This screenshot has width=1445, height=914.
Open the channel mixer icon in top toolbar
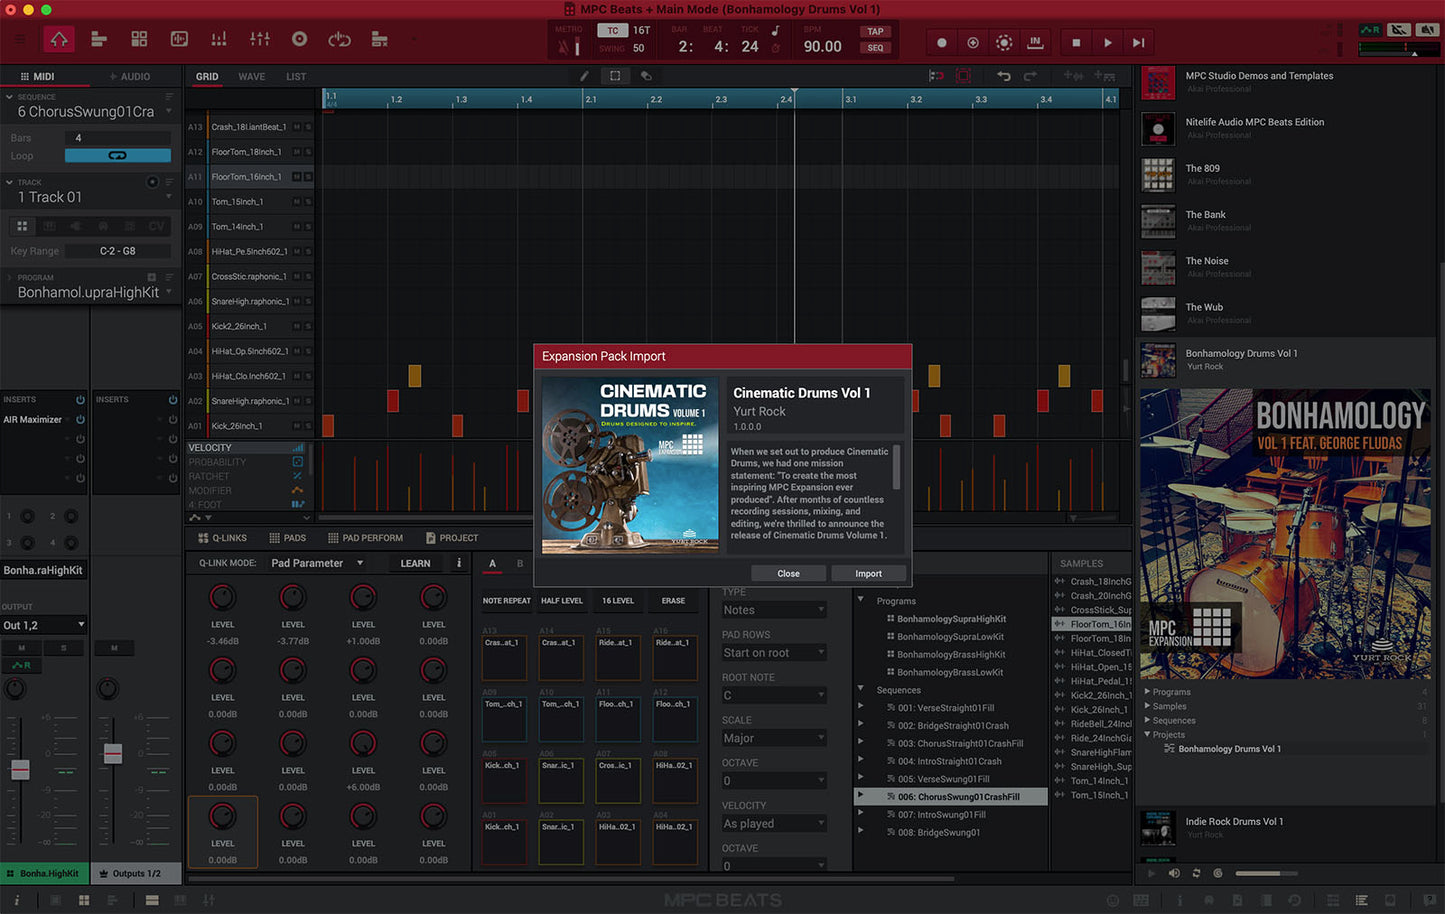tap(260, 40)
